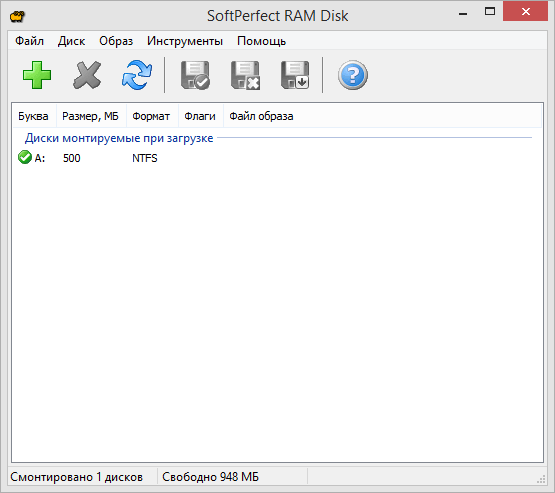Open the Файл menu
This screenshot has height=493, width=555.
(29, 41)
